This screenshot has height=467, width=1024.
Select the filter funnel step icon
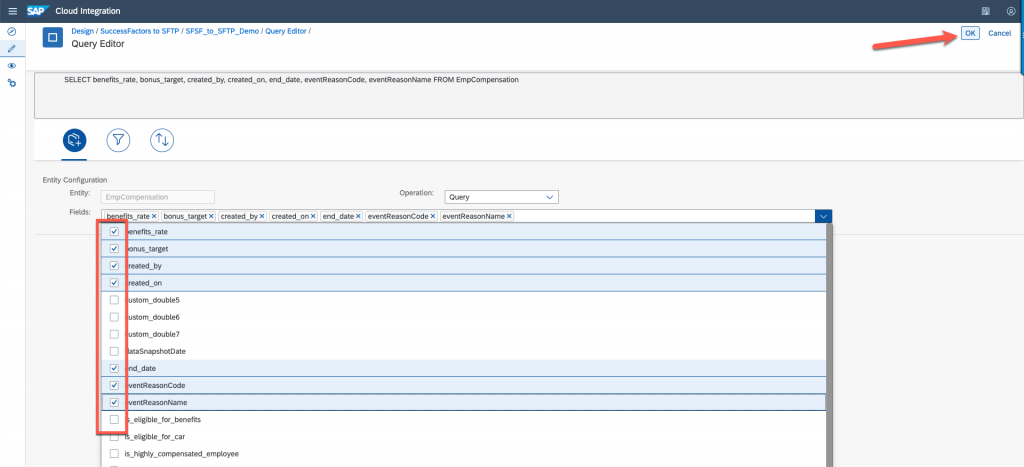[118, 140]
